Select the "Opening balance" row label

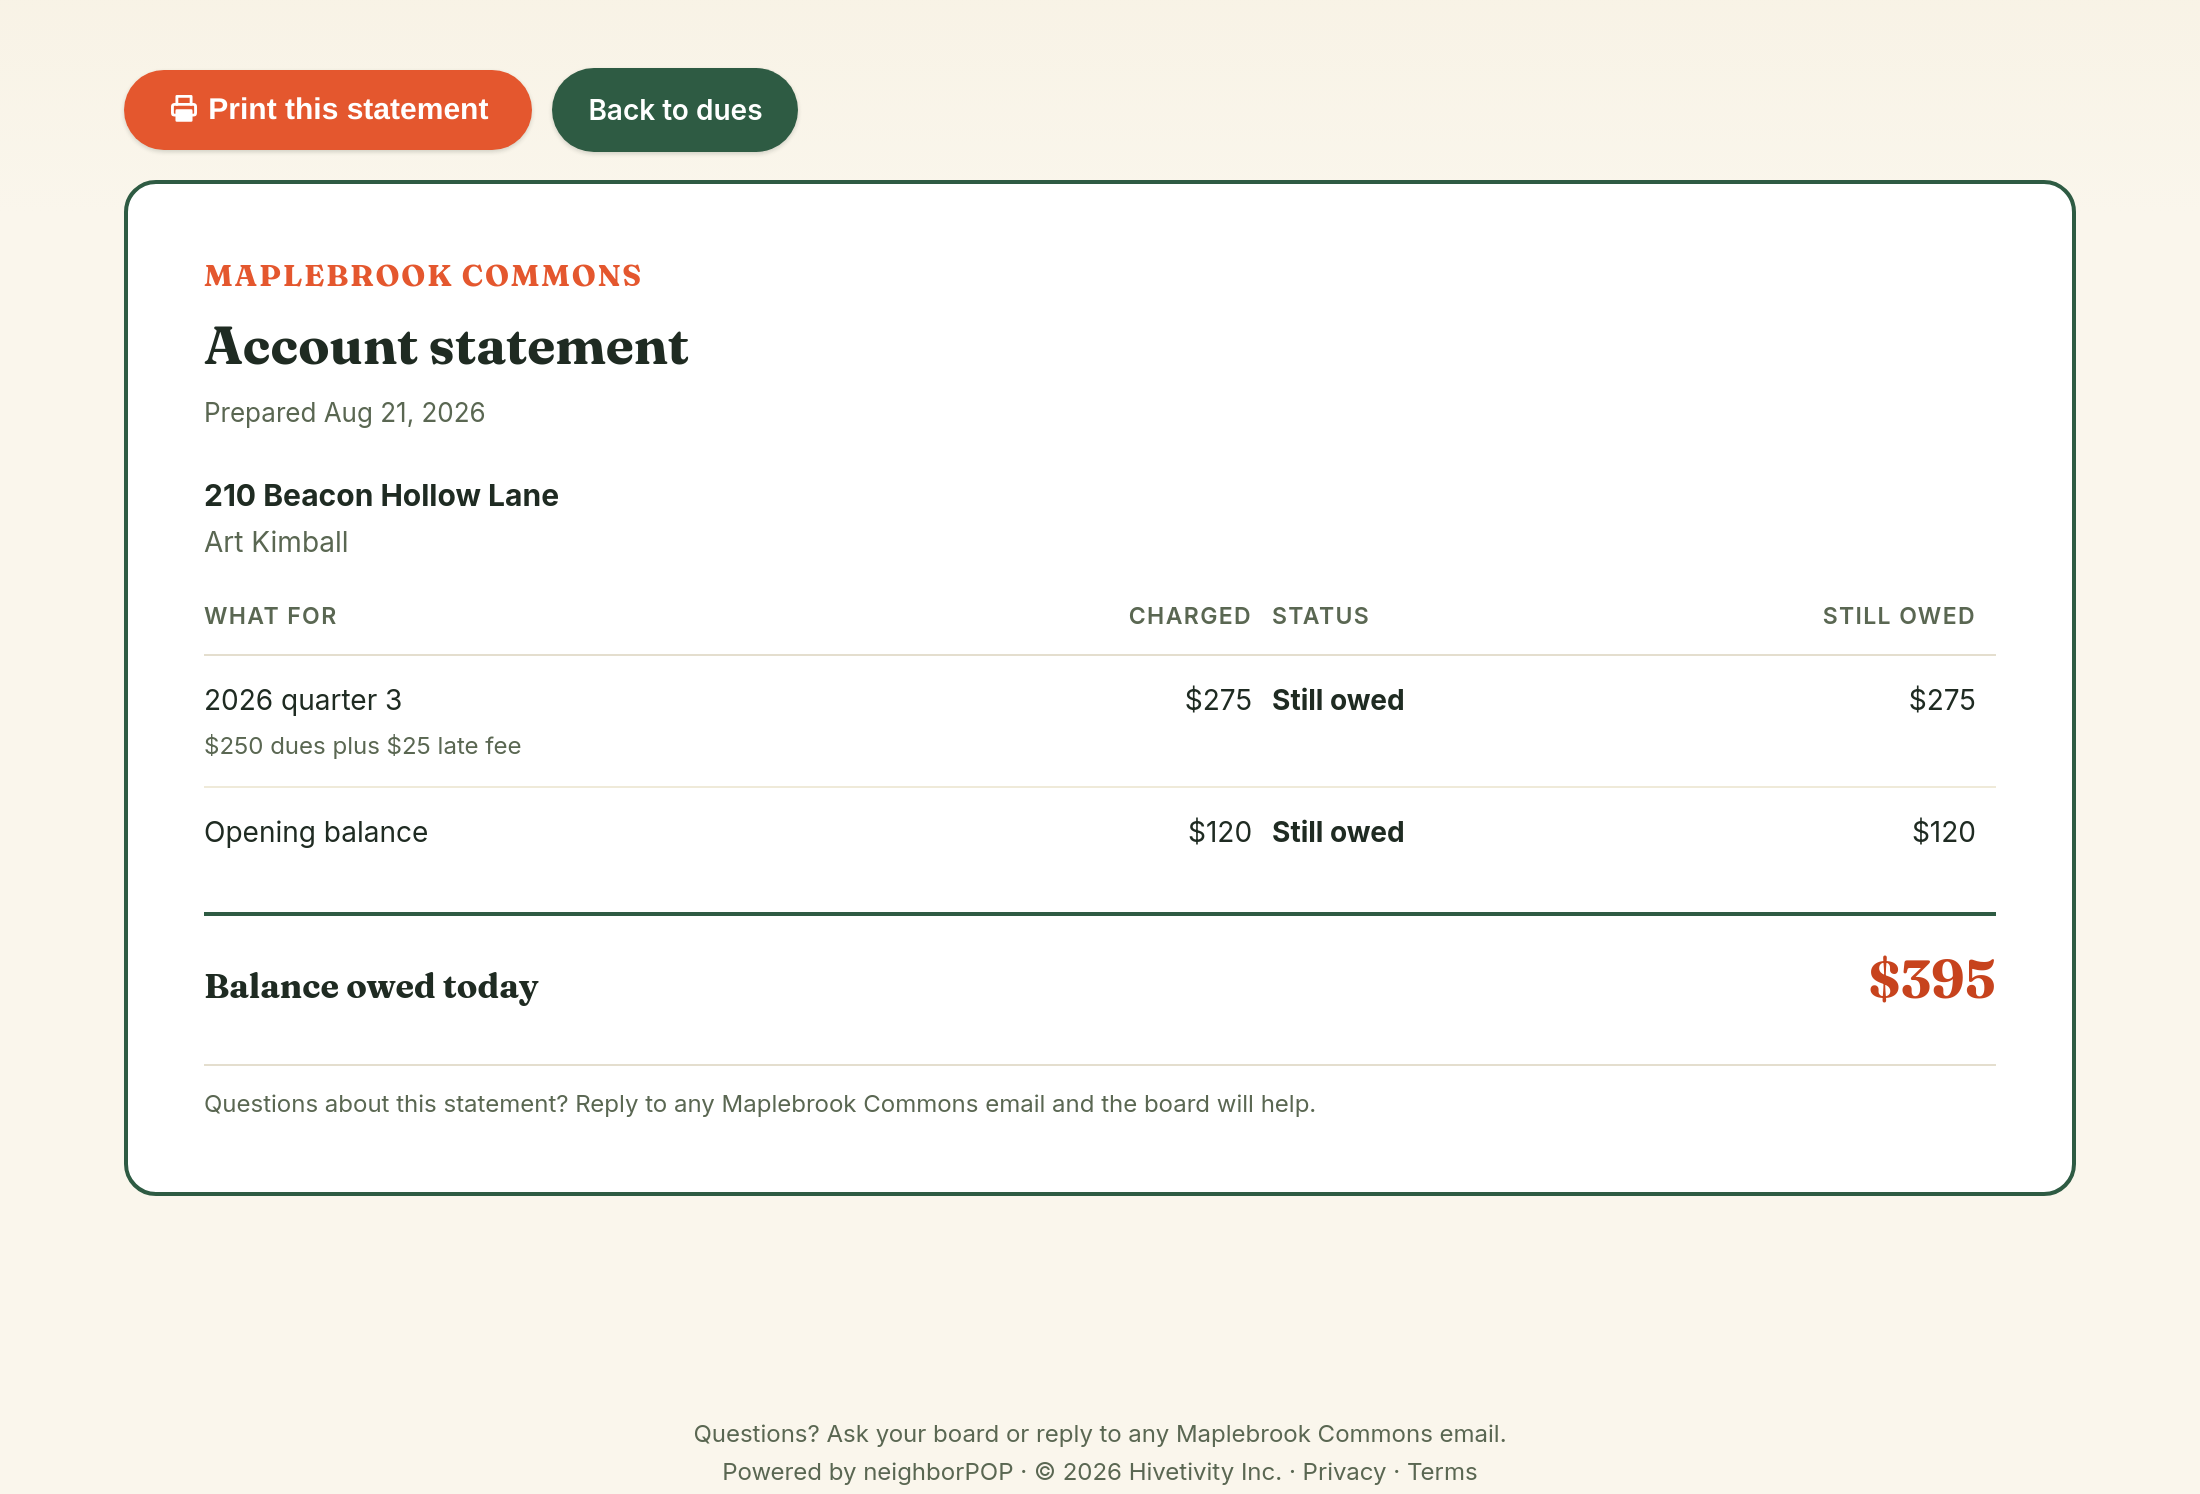coord(316,832)
